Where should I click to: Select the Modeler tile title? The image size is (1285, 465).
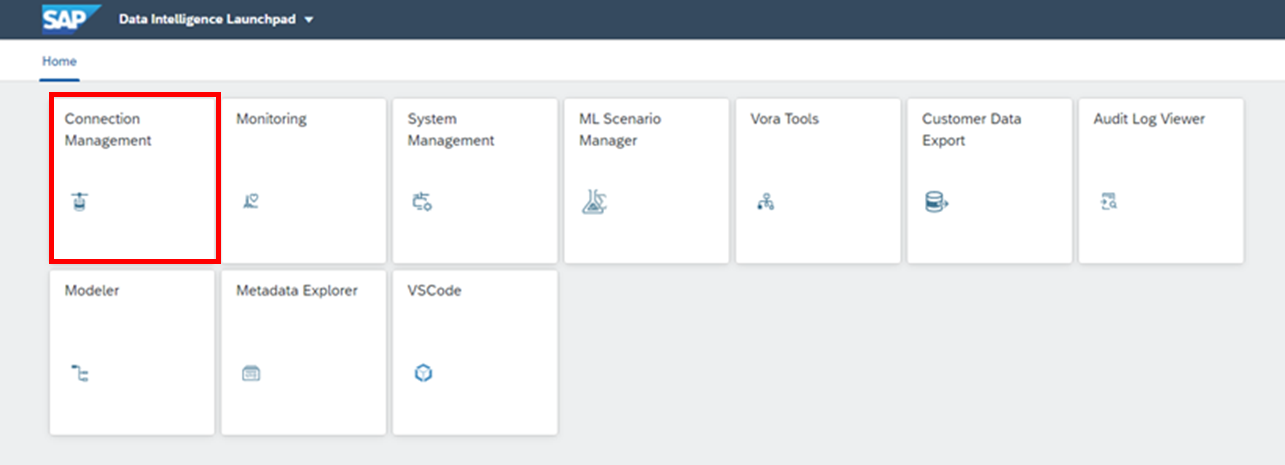click(92, 291)
